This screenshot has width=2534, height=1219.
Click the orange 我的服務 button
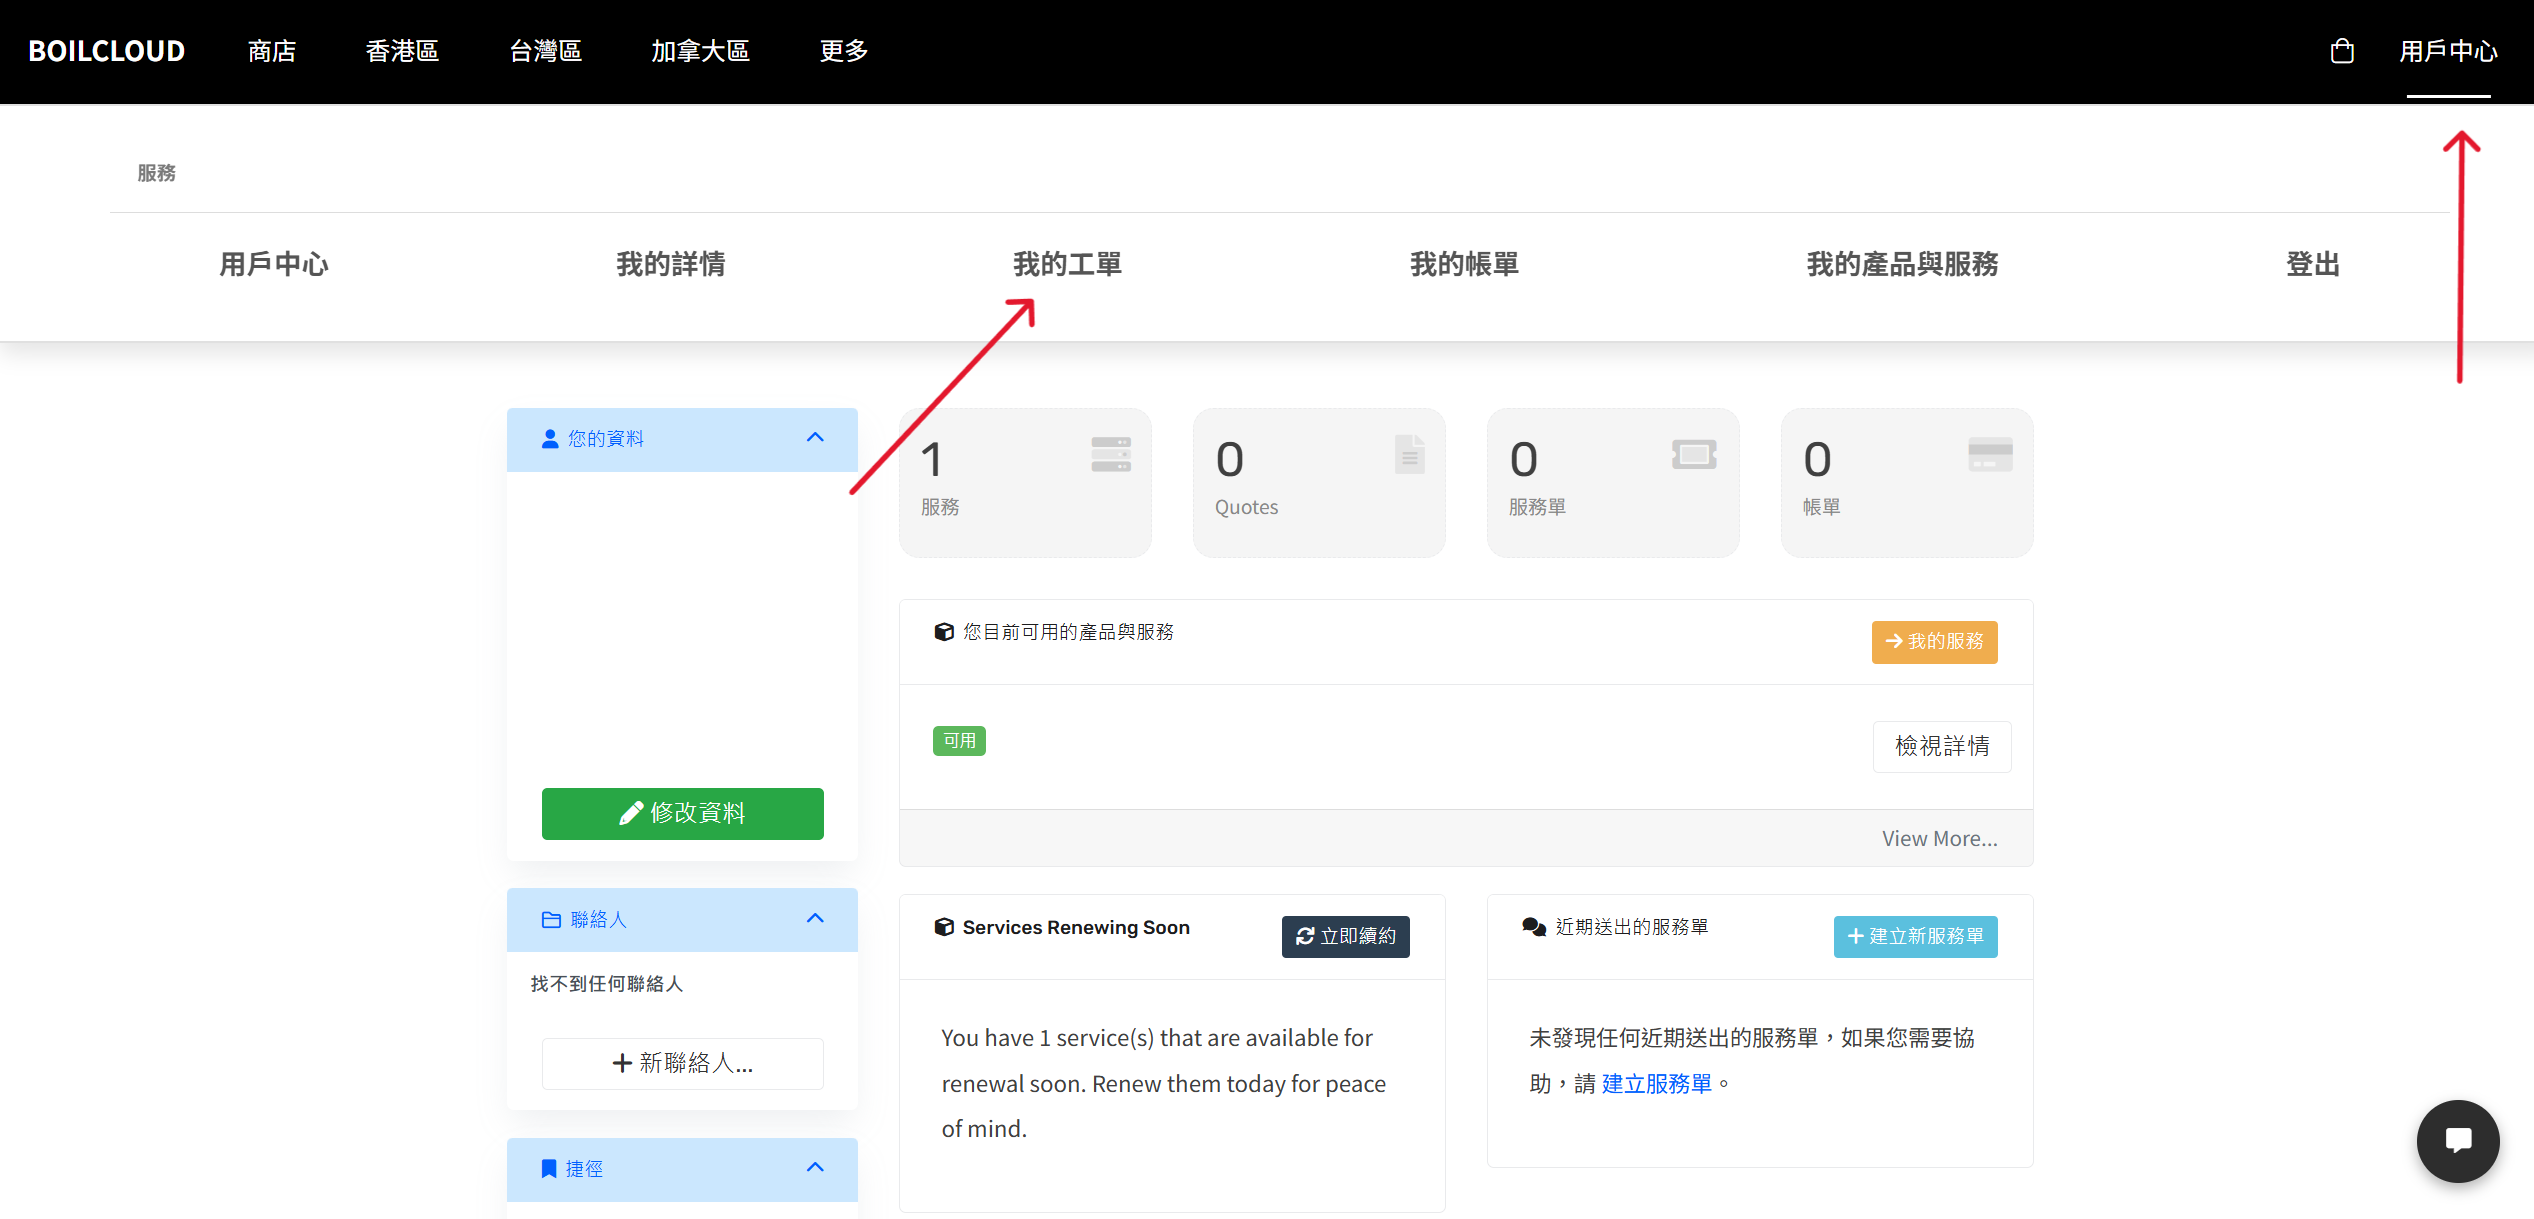pyautogui.click(x=1934, y=642)
